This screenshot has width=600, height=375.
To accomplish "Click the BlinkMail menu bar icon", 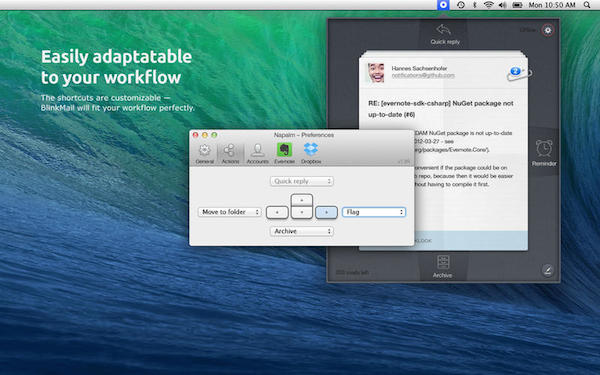I will click(443, 5).
